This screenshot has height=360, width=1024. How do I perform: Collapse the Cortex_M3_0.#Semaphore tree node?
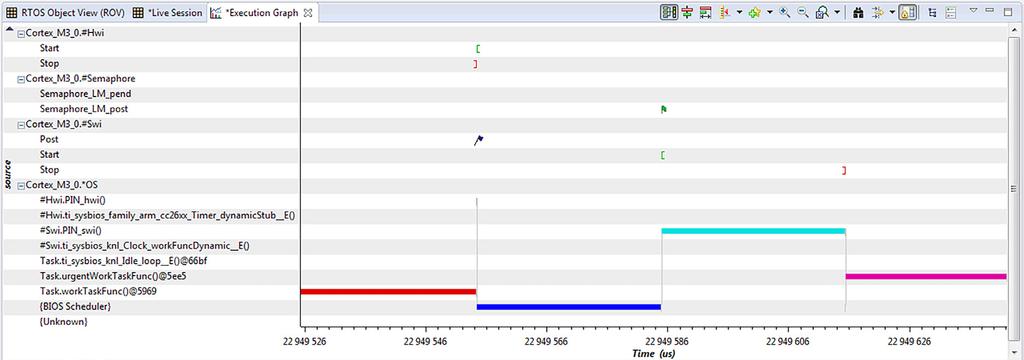pyautogui.click(x=21, y=78)
